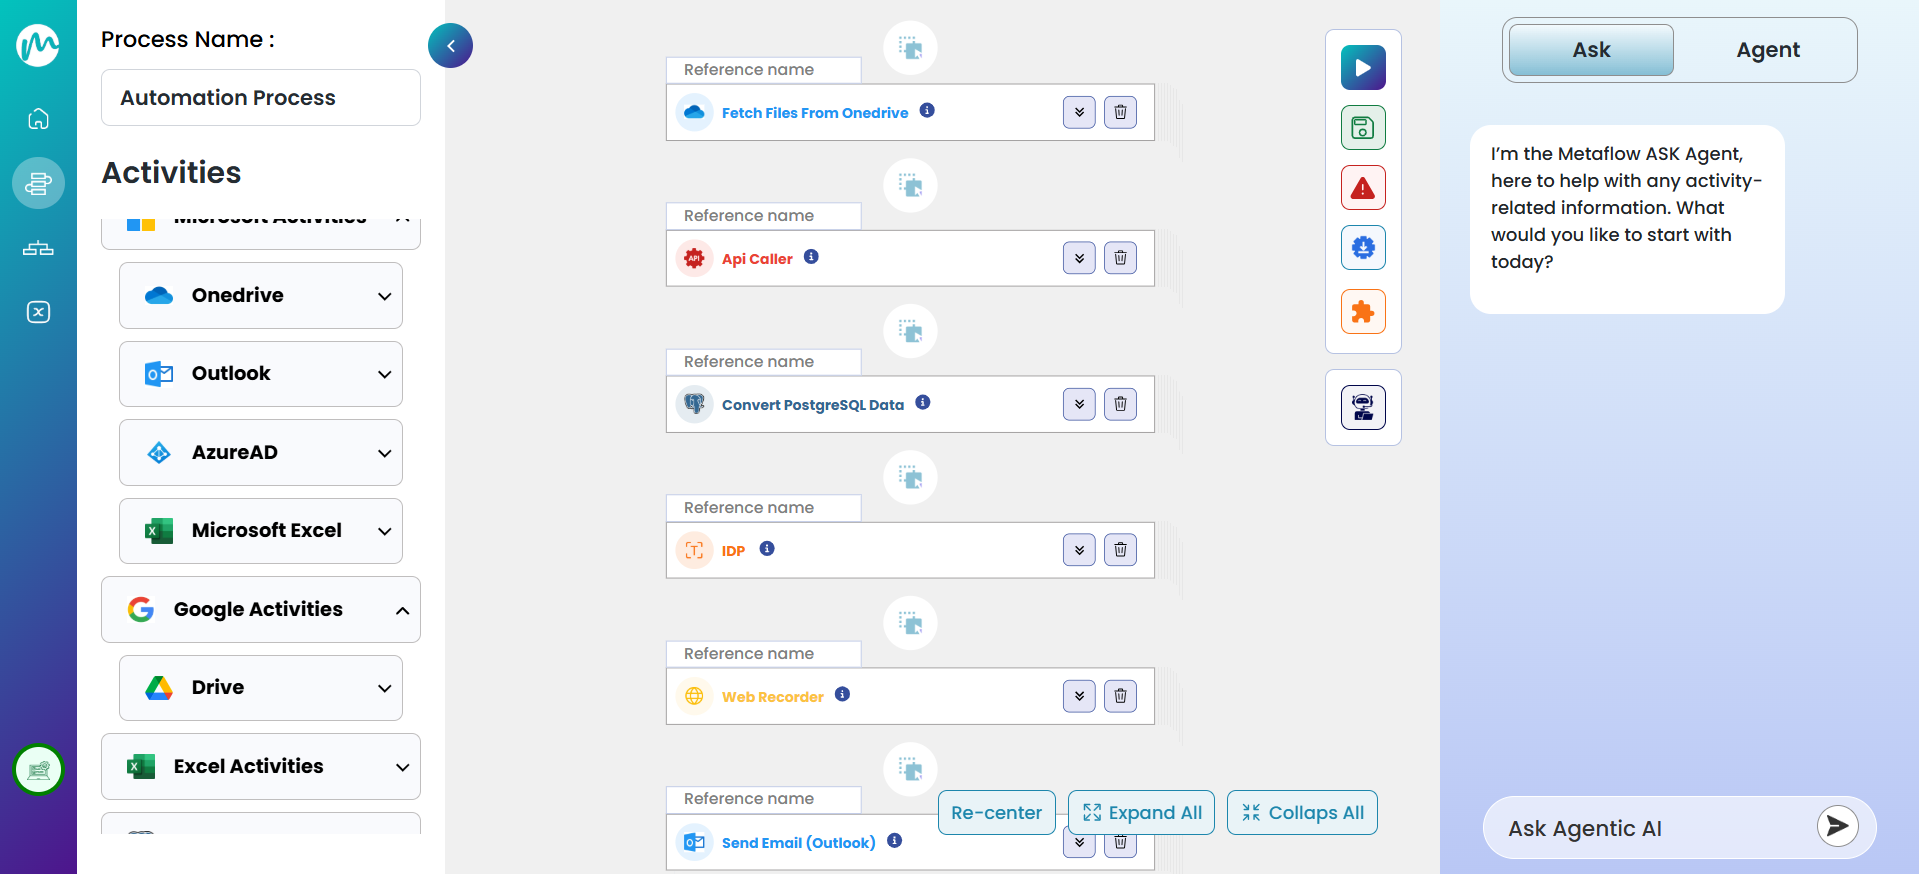The width and height of the screenshot is (1919, 874).
Task: Select the Ask tab
Action: 1590,49
